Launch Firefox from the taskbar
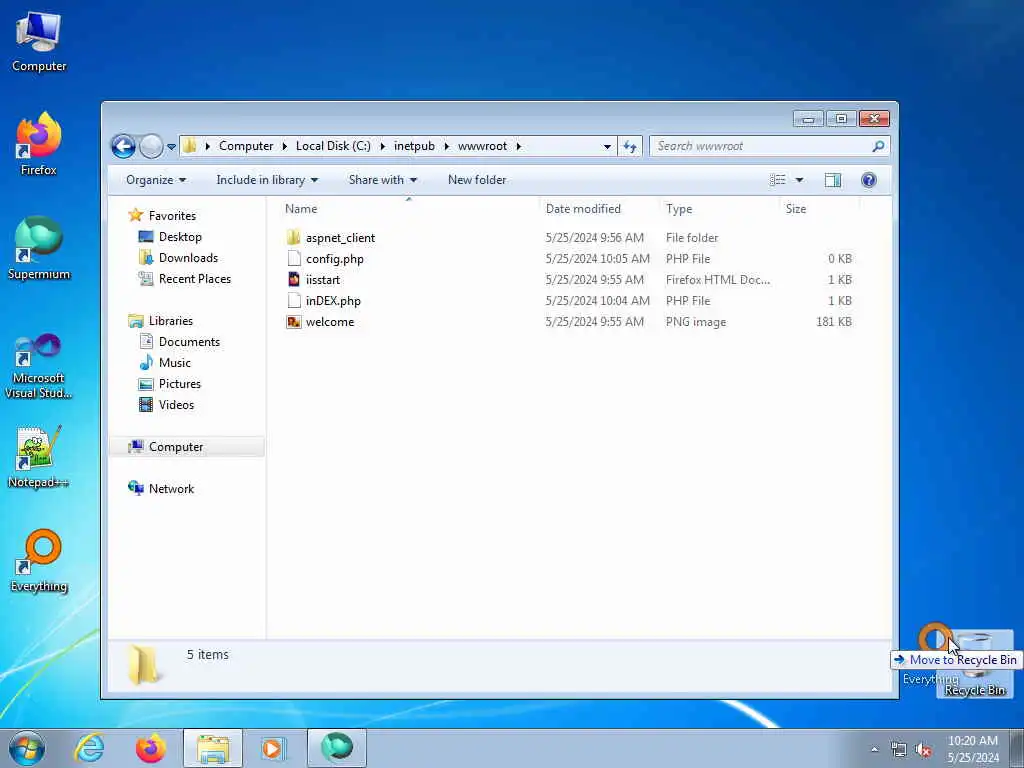The image size is (1024, 768). click(151, 748)
